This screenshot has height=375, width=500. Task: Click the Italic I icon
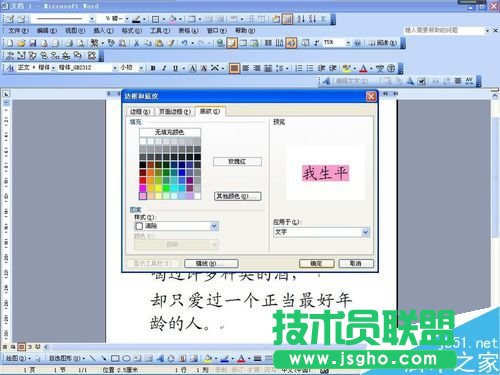(164, 68)
